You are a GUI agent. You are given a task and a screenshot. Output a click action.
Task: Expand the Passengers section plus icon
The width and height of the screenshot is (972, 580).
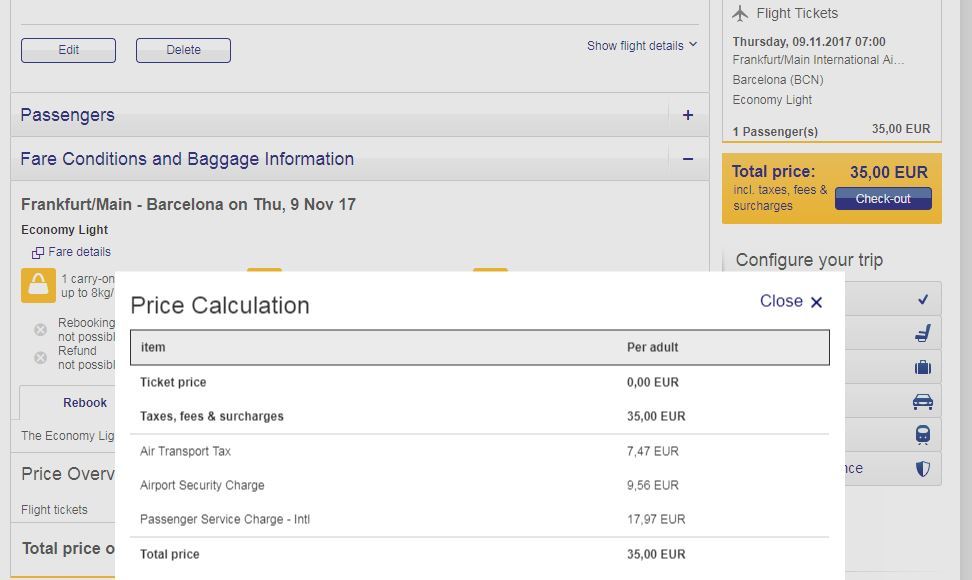687,115
